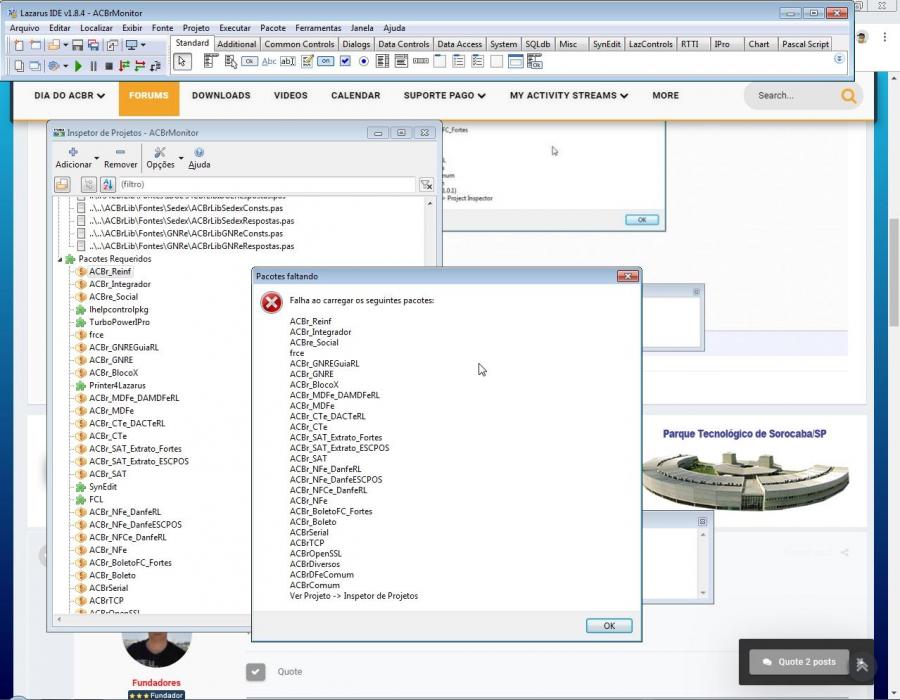The height and width of the screenshot is (700, 900).
Task: Open the Arquivo menu
Action: click(25, 28)
